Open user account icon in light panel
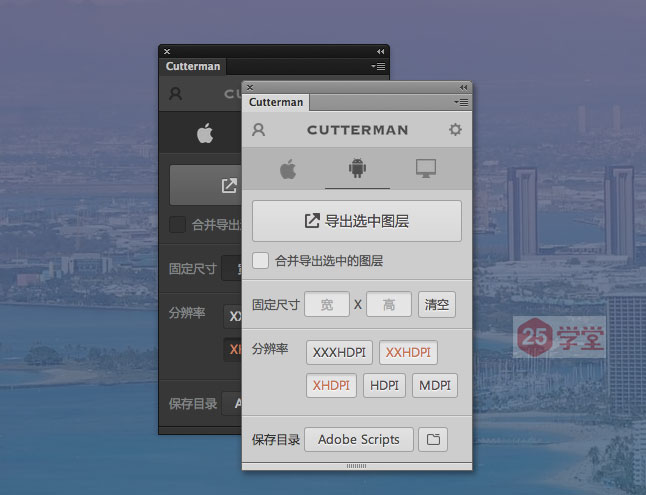This screenshot has width=646, height=495. pos(258,130)
